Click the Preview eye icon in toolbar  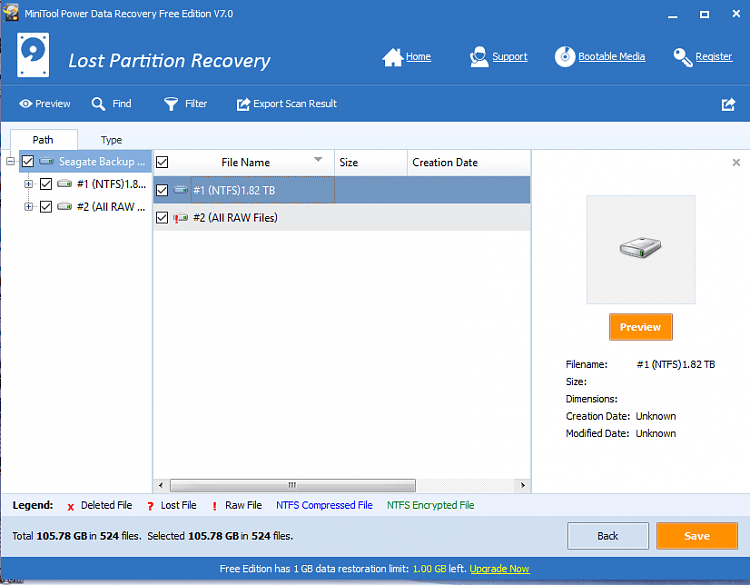25,104
